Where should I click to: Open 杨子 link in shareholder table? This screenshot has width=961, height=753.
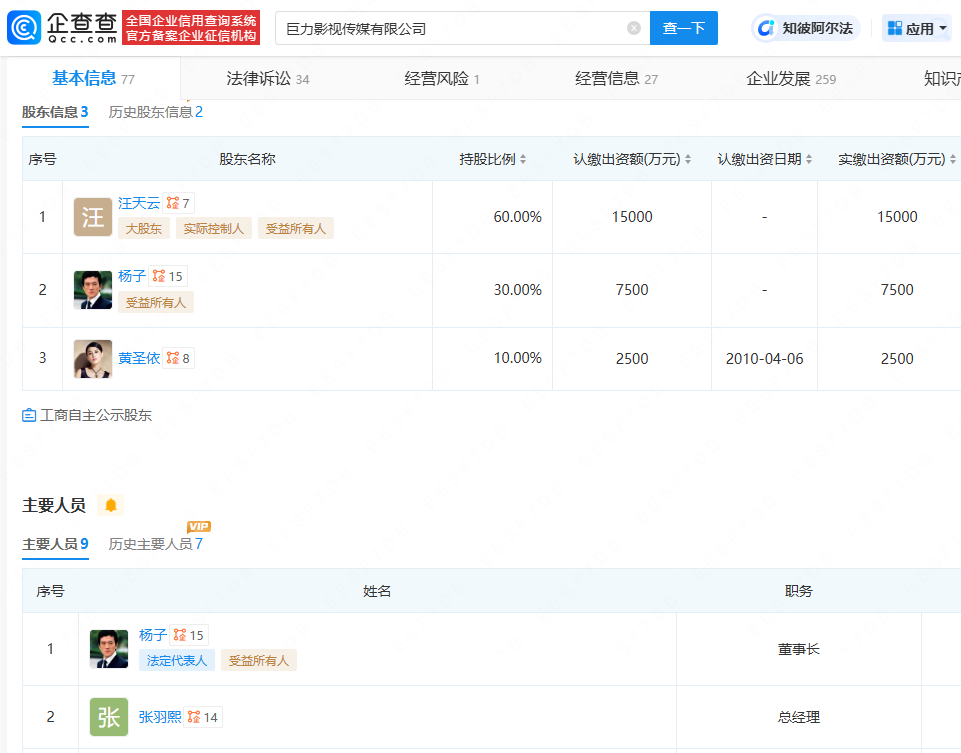132,276
